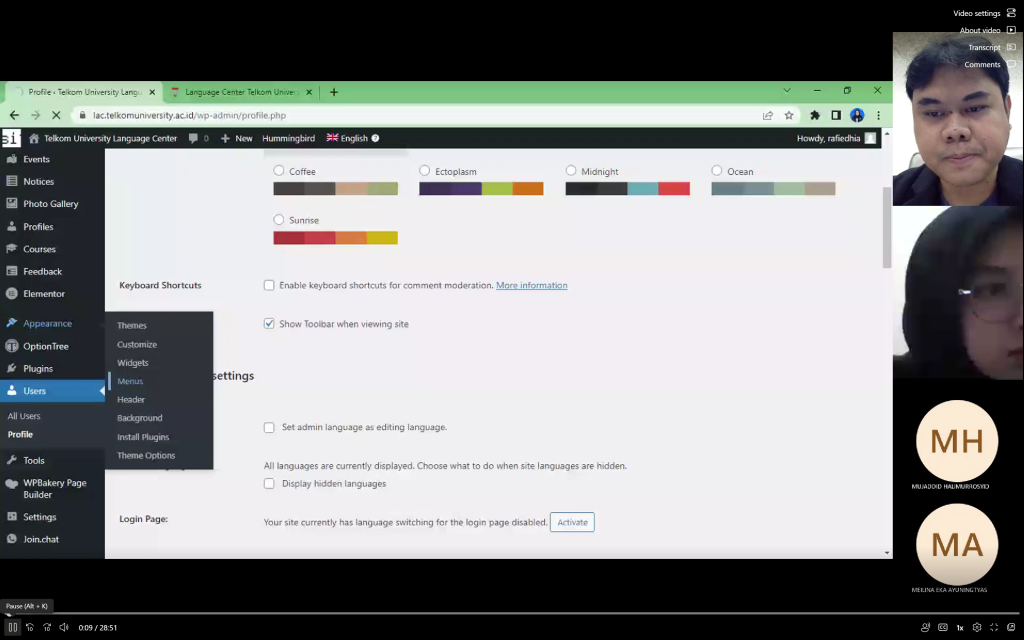Select the Coffee color scheme
The image size is (1024, 640).
point(279,170)
